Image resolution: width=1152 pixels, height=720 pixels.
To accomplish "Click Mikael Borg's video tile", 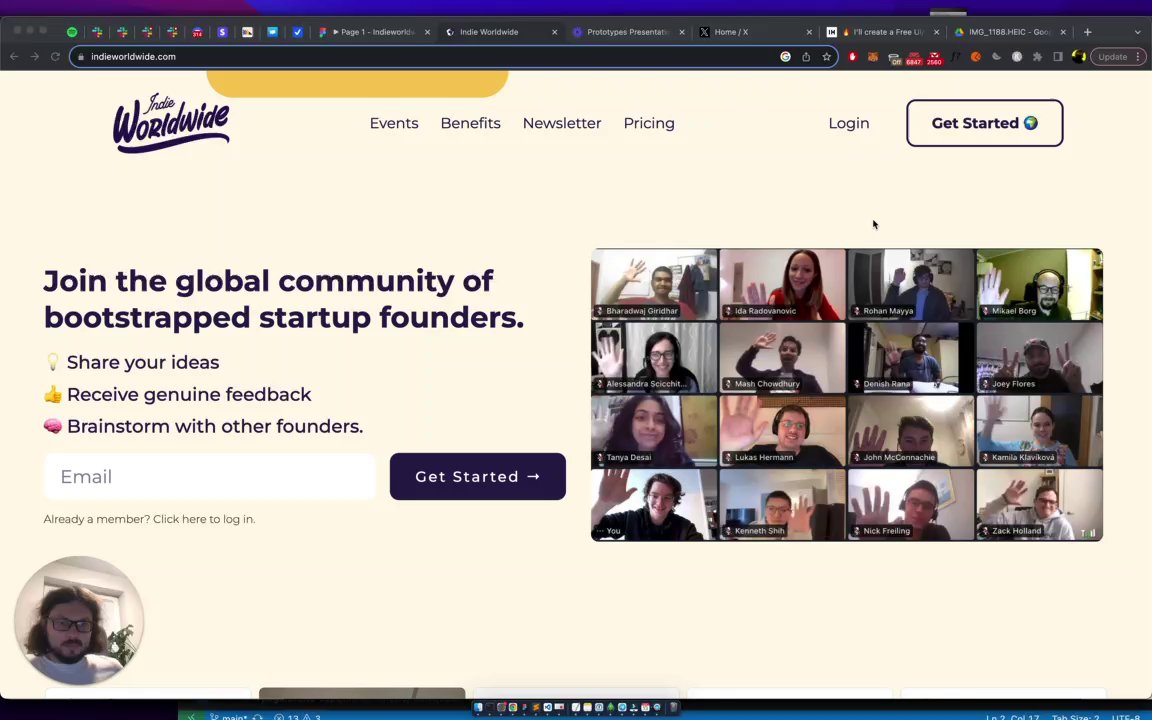I will [1039, 284].
